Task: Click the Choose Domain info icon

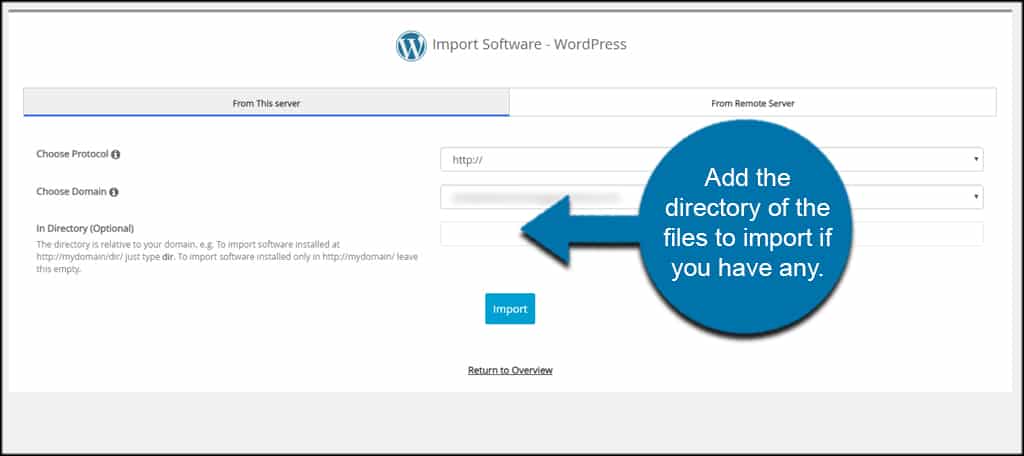Action: (x=114, y=193)
